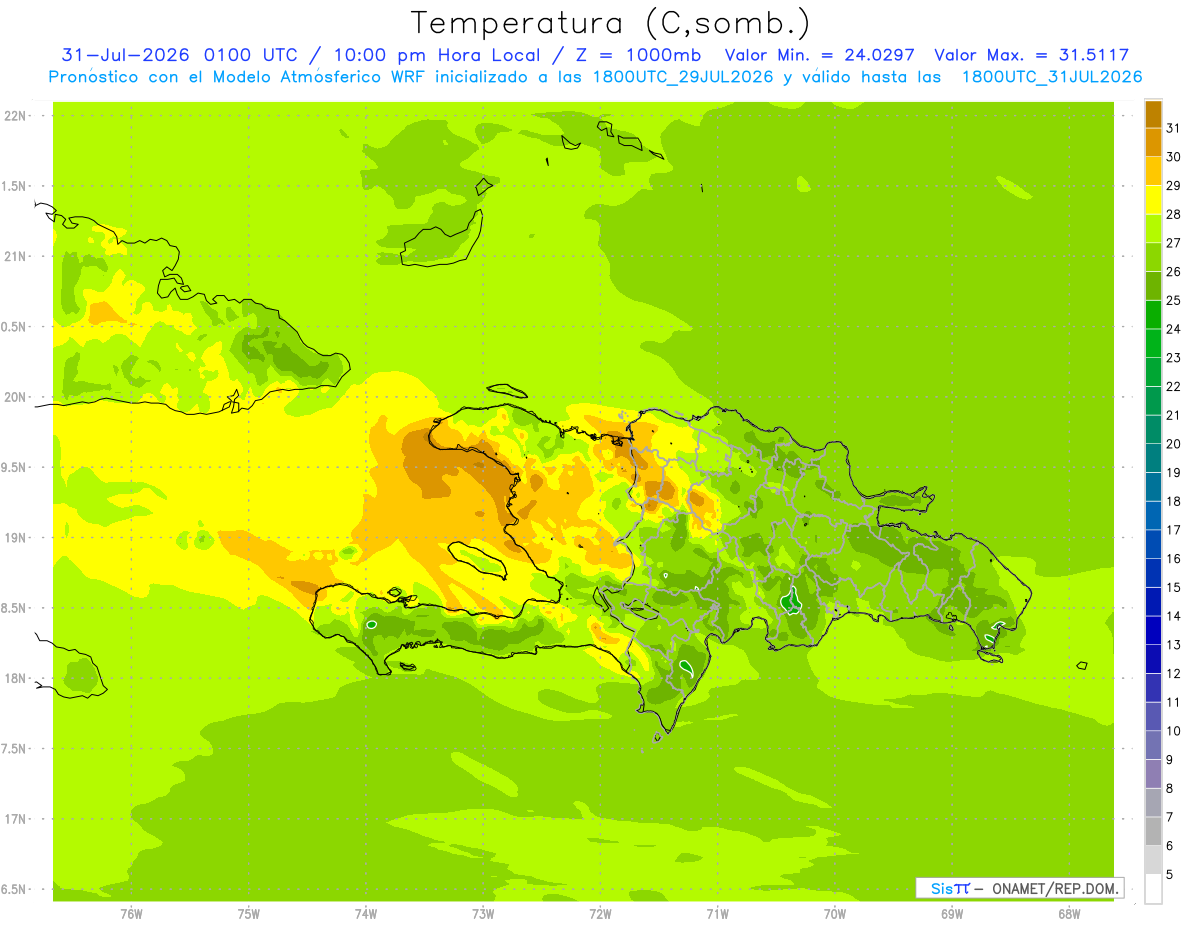1200x927 pixels.
Task: Click the "8.5N" latitude label
Action: [15, 608]
